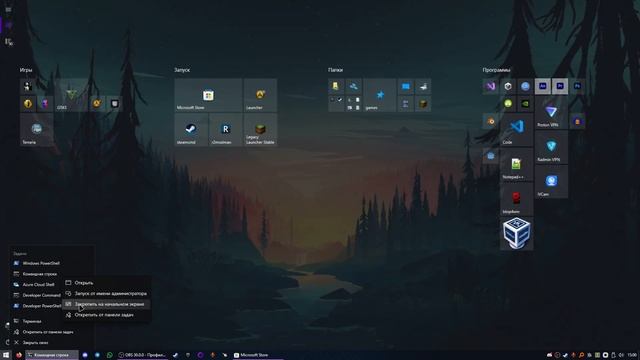The width and height of the screenshot is (640, 360).
Task: Click the Папки group header
Action: click(x=336, y=70)
